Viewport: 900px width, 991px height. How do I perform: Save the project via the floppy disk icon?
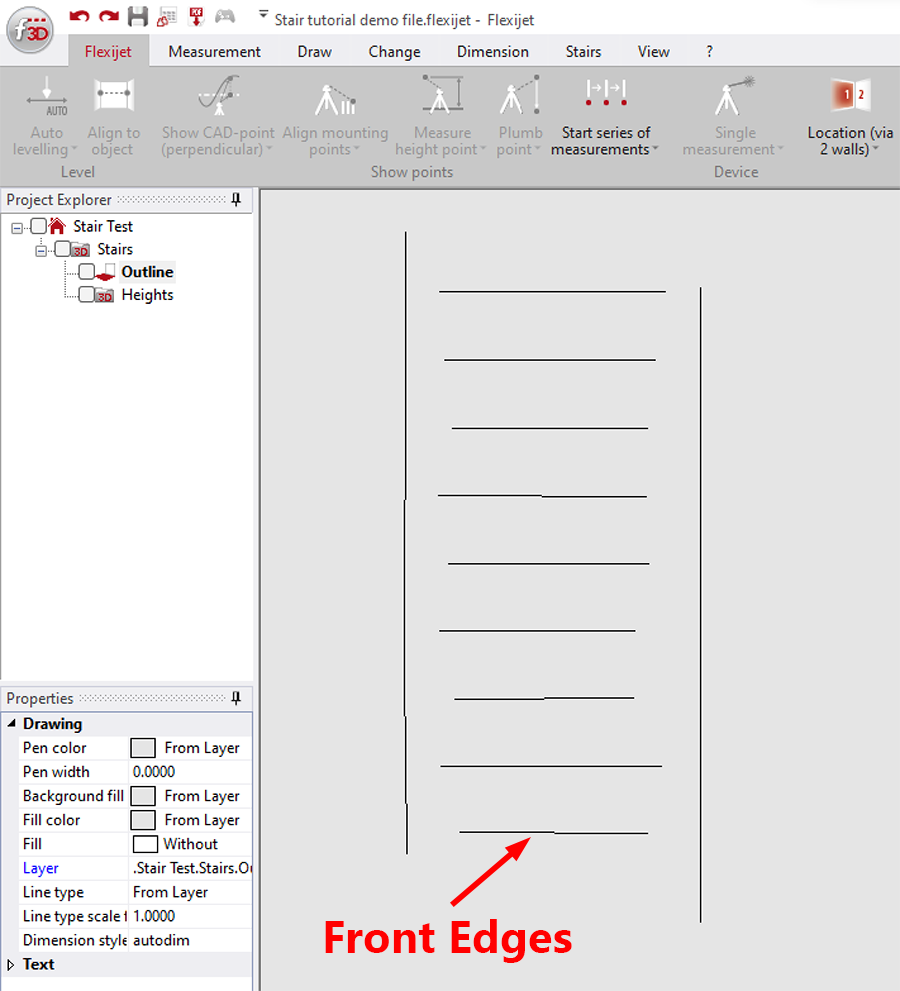click(x=137, y=16)
